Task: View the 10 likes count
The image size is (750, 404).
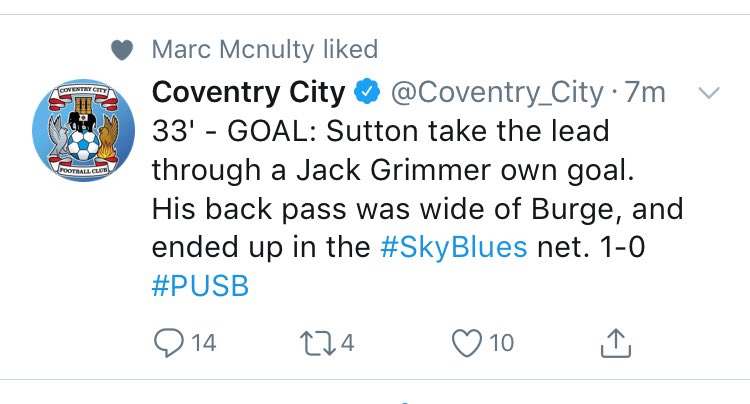Action: pos(501,343)
